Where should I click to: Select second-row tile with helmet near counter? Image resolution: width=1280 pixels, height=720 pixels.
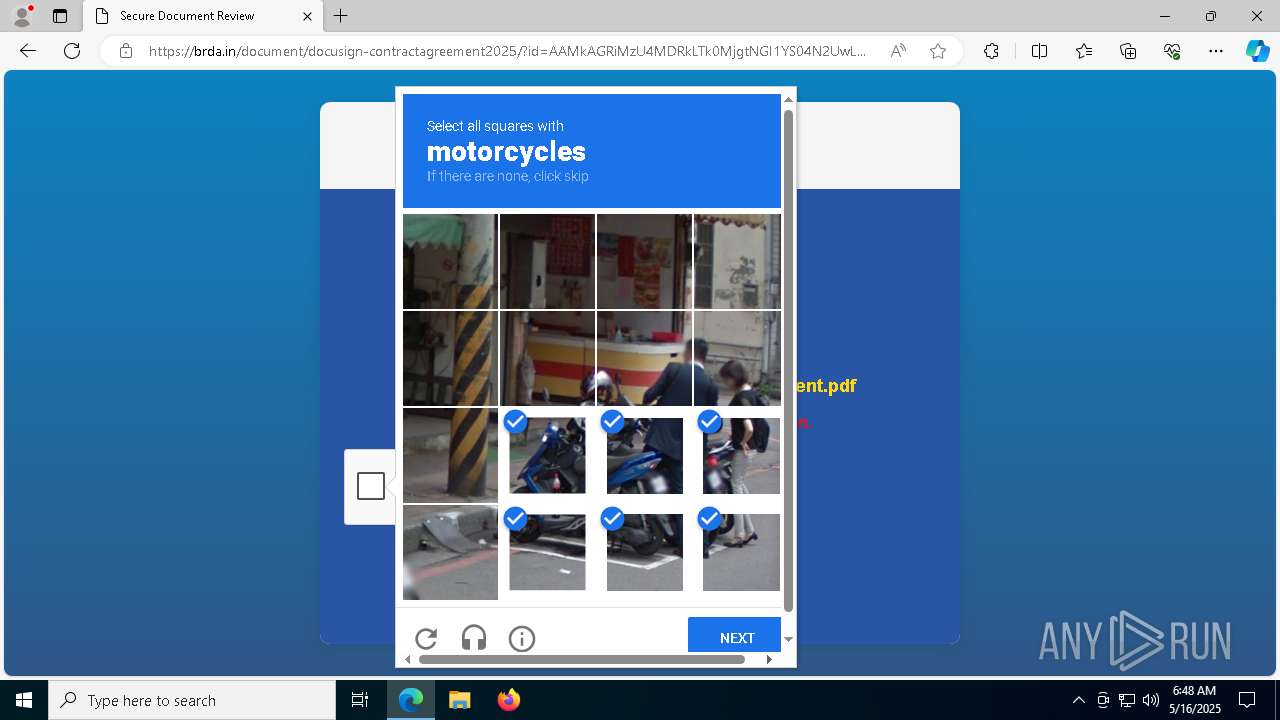[x=644, y=358]
